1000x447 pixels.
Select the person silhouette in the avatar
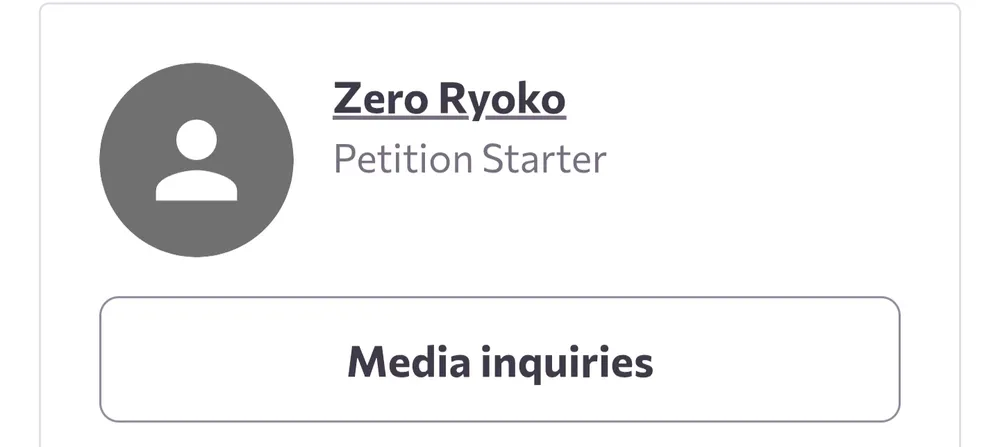point(197,162)
